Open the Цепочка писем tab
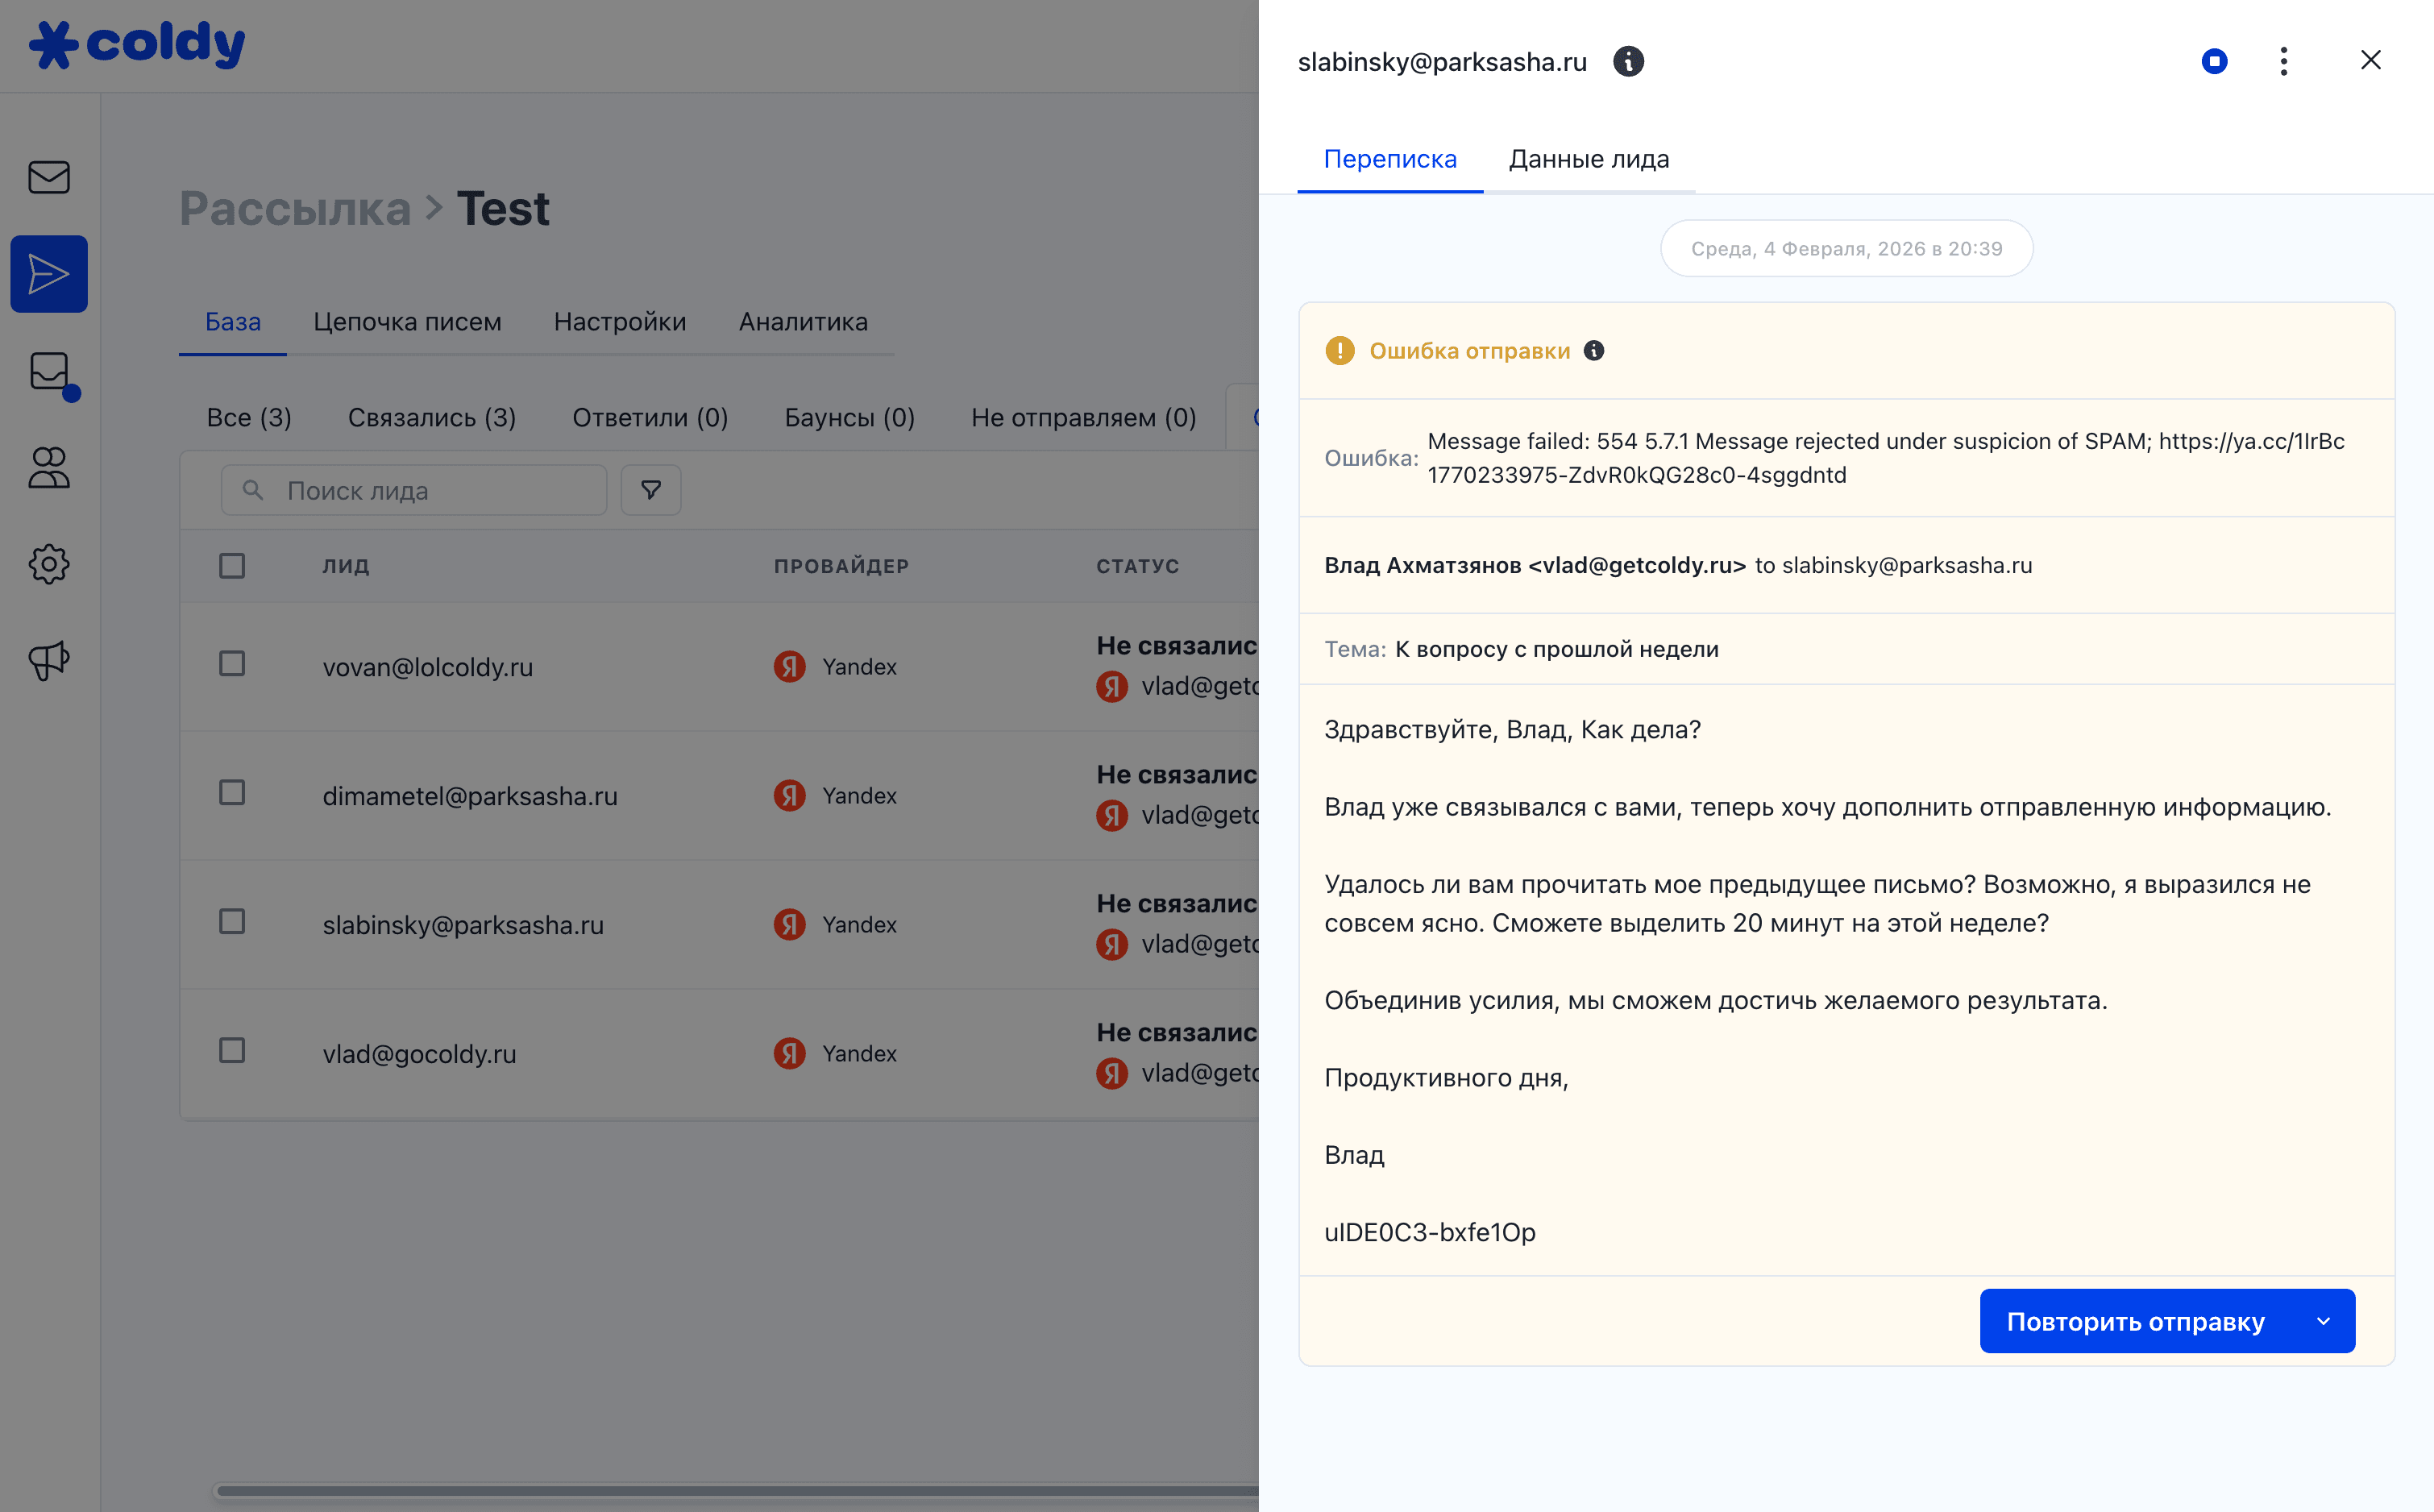 [x=407, y=322]
